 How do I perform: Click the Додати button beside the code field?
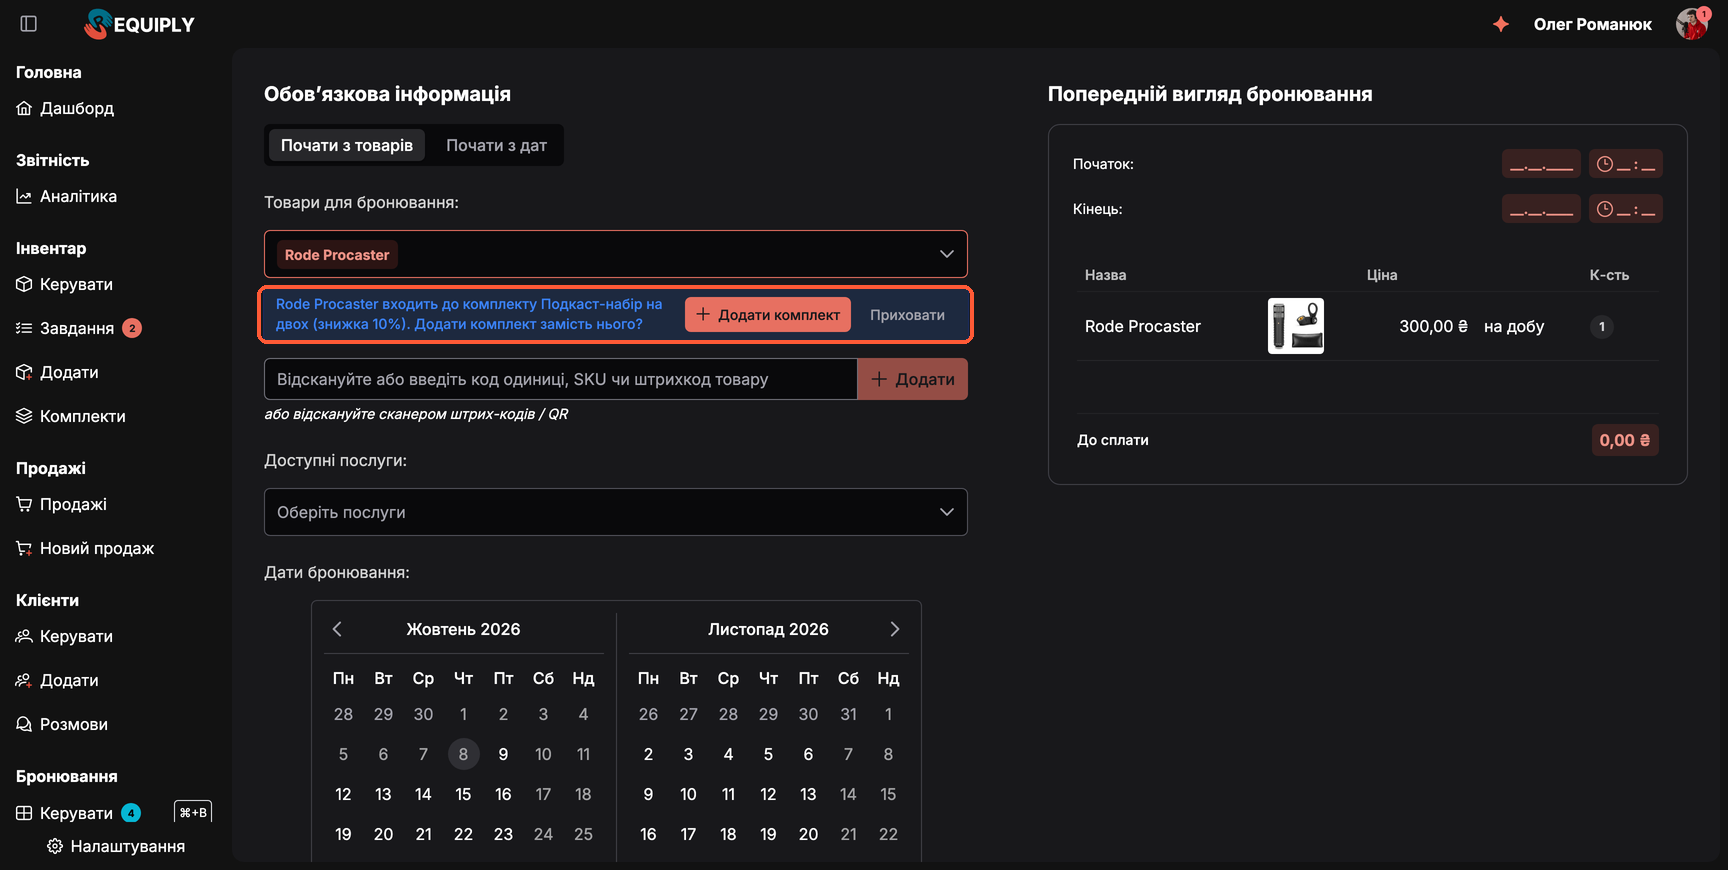click(x=913, y=379)
